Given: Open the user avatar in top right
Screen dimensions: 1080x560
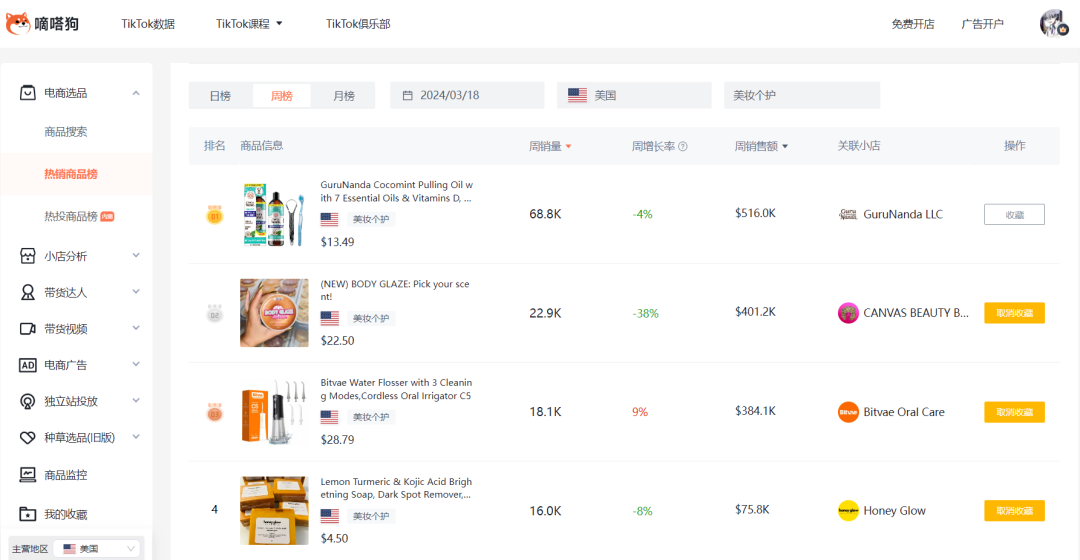Looking at the screenshot, I should pyautogui.click(x=1054, y=23).
